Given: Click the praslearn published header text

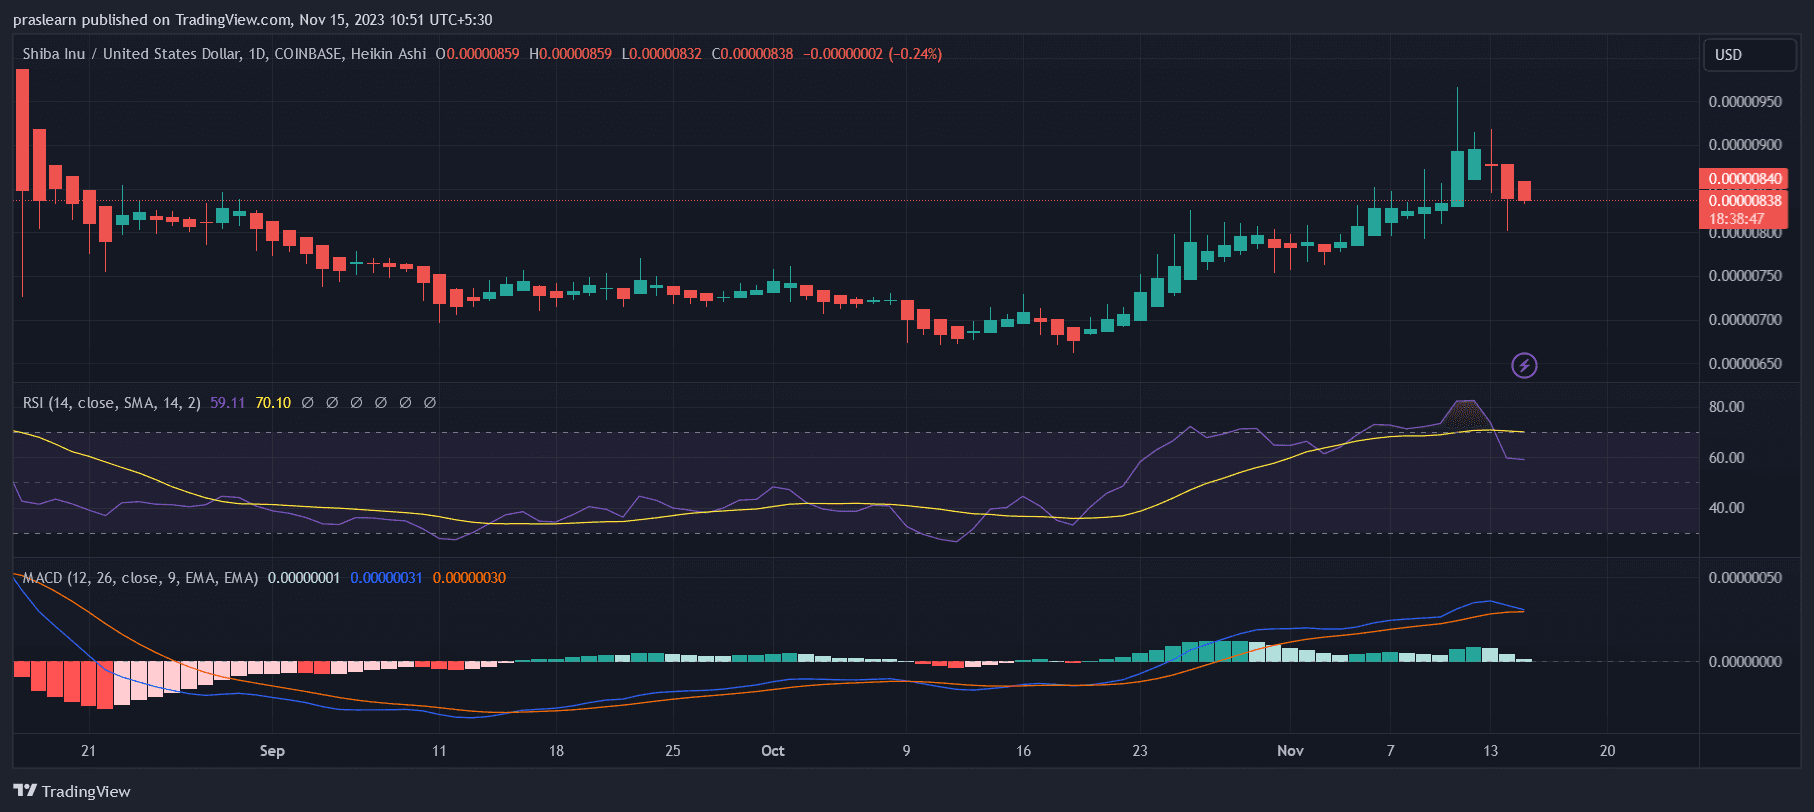Looking at the screenshot, I should pyautogui.click(x=252, y=20).
